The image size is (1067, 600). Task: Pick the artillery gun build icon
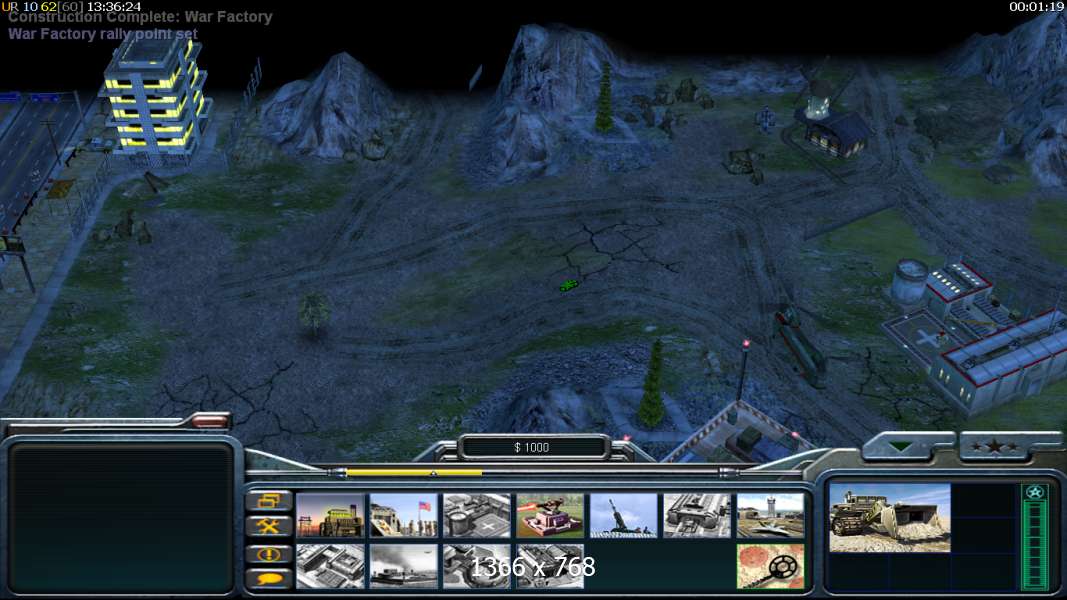pos(623,516)
